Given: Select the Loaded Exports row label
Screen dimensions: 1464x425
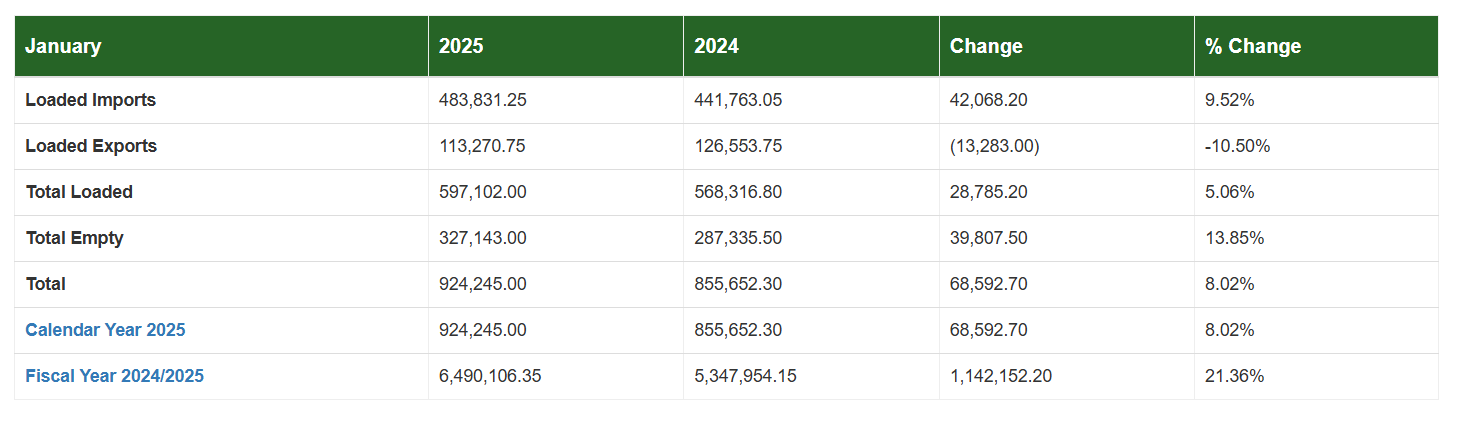Looking at the screenshot, I should click(91, 146).
